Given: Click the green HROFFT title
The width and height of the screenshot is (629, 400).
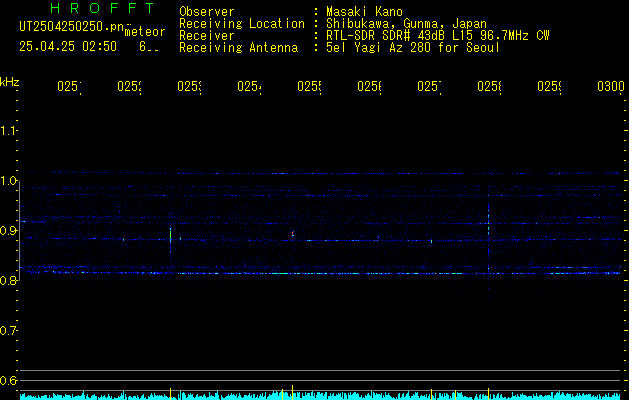Looking at the screenshot, I should click(102, 8).
